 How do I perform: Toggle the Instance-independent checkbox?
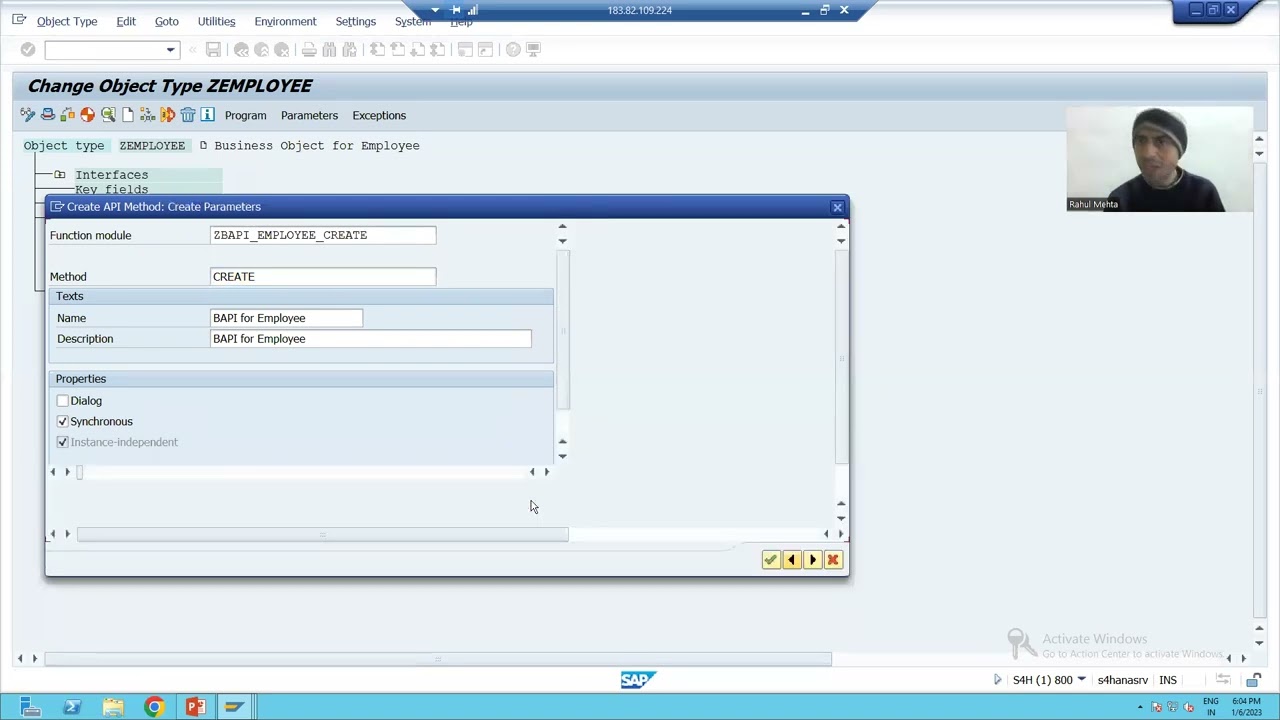click(63, 442)
